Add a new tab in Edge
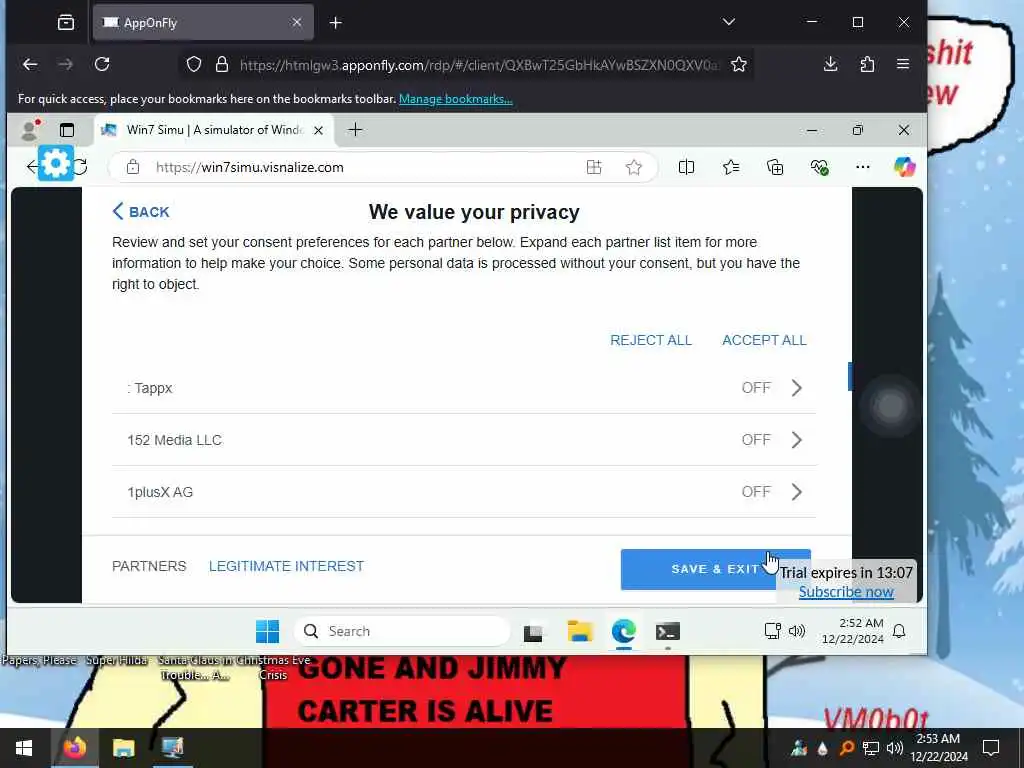 click(x=355, y=130)
